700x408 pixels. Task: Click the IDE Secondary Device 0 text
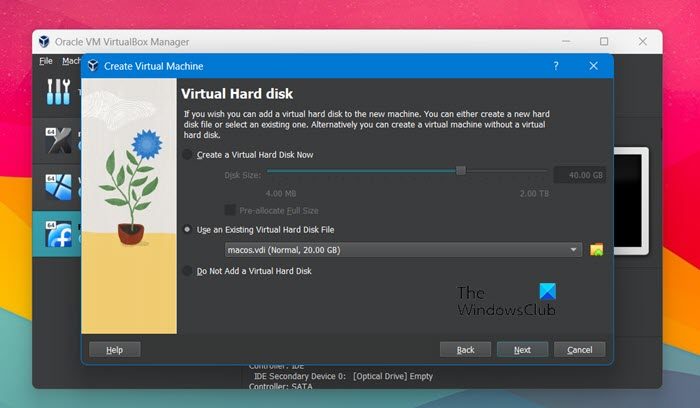[343, 376]
